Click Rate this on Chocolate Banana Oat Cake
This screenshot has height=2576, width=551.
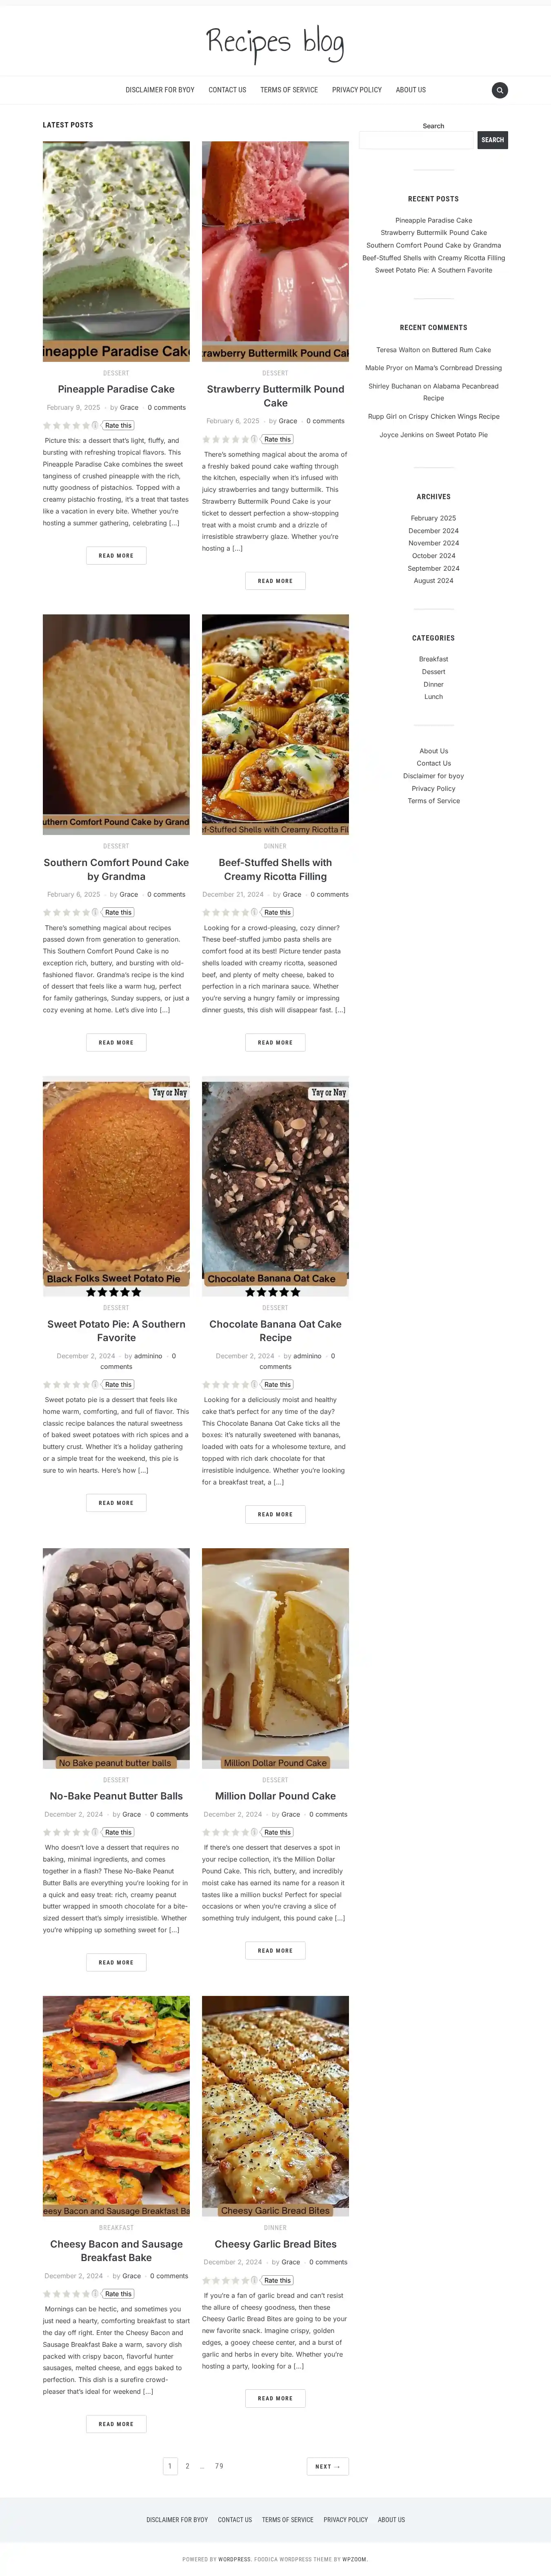click(x=278, y=1384)
